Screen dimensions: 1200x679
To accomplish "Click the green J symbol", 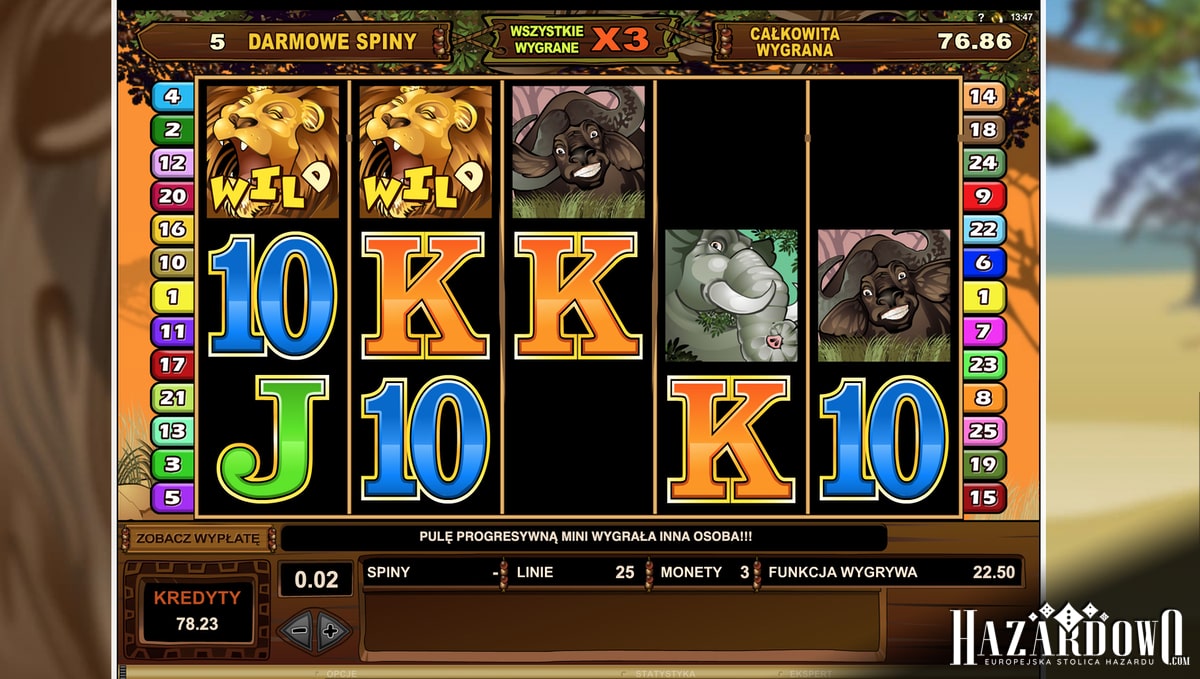I will 273,439.
